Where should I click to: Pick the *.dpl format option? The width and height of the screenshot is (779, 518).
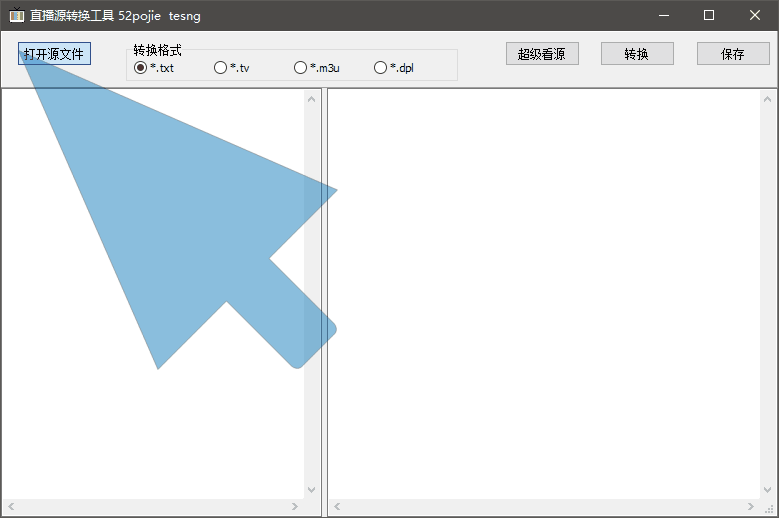coord(394,68)
